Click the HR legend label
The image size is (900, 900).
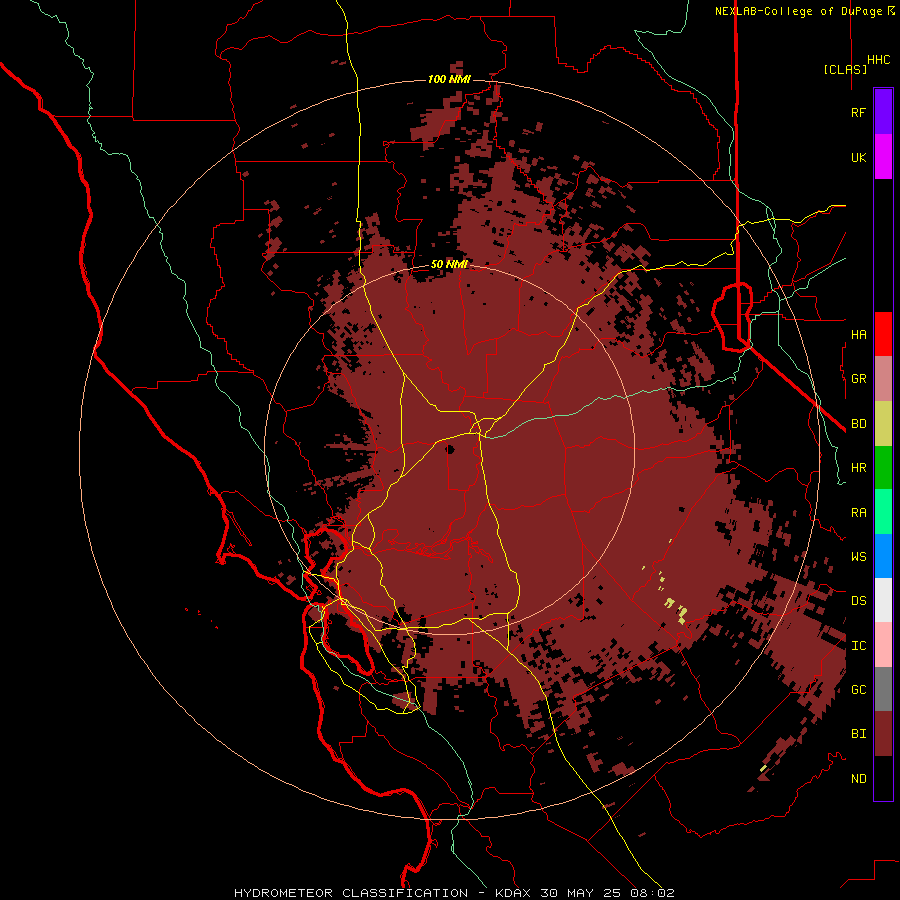858,468
